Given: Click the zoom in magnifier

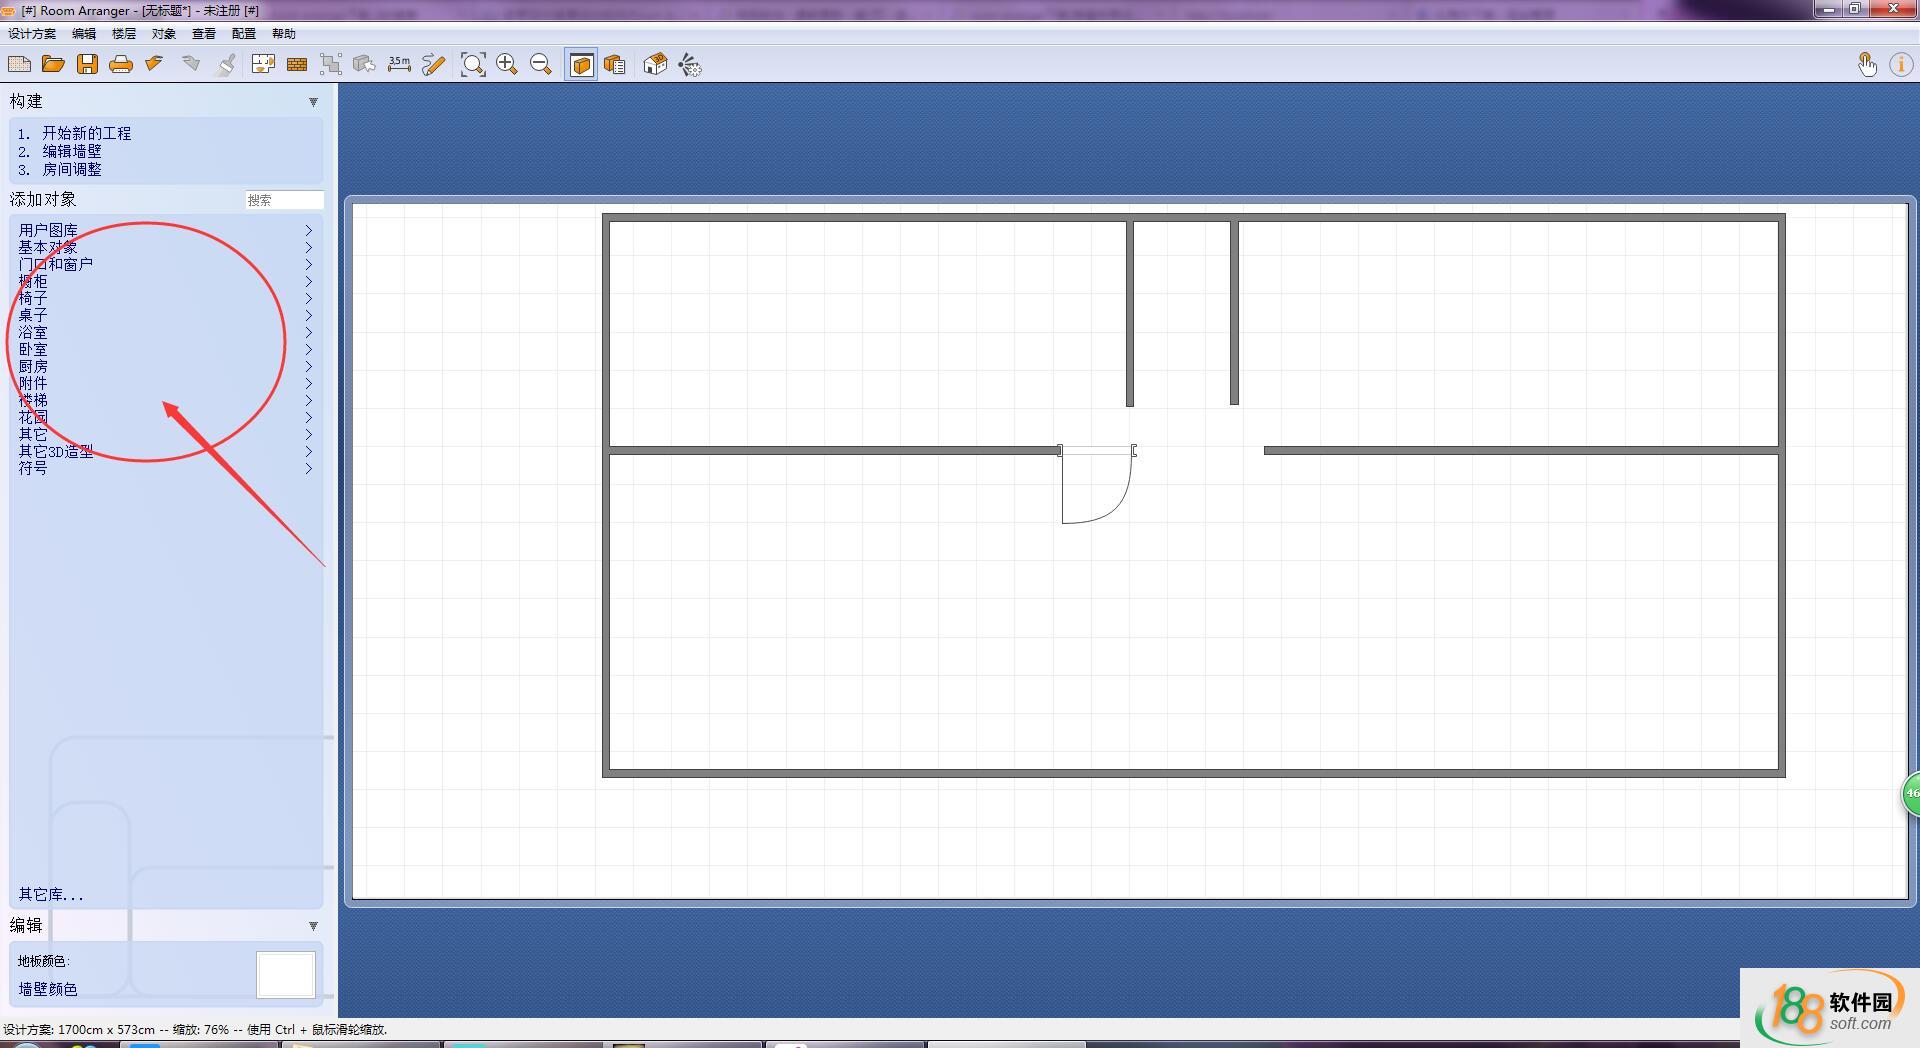Looking at the screenshot, I should [x=507, y=65].
